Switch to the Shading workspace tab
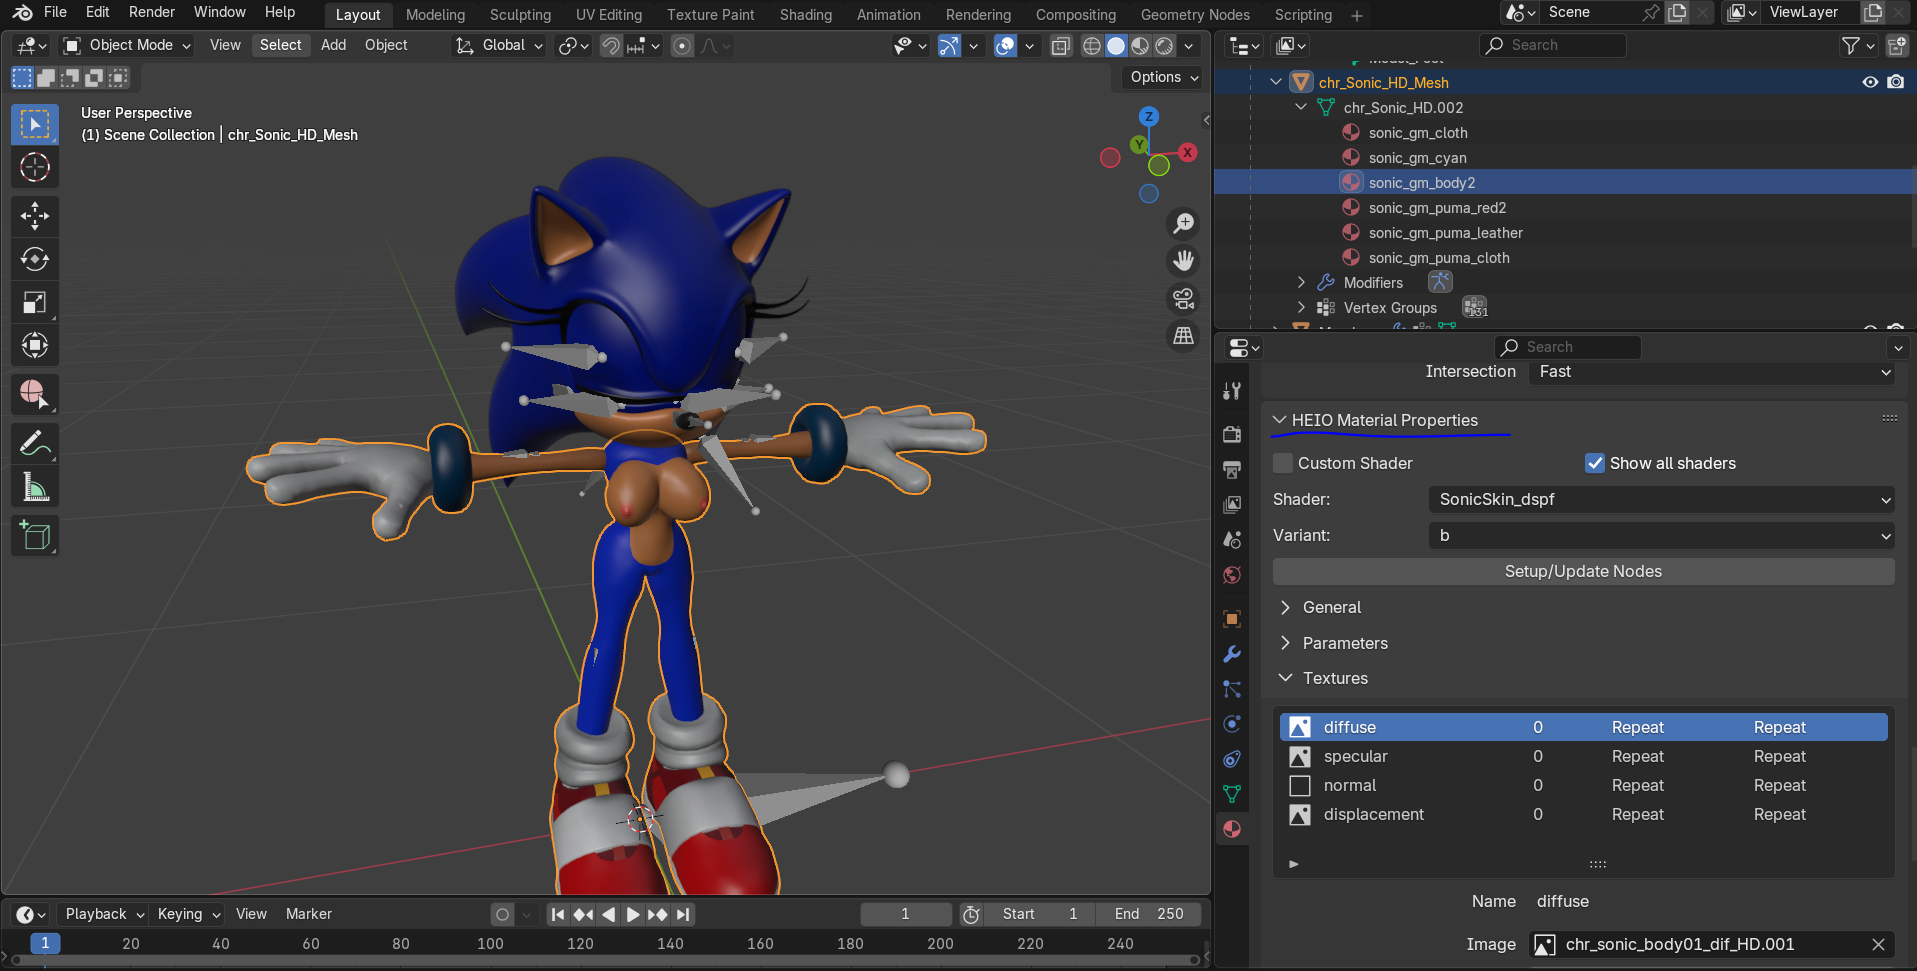The image size is (1917, 971). tap(806, 15)
